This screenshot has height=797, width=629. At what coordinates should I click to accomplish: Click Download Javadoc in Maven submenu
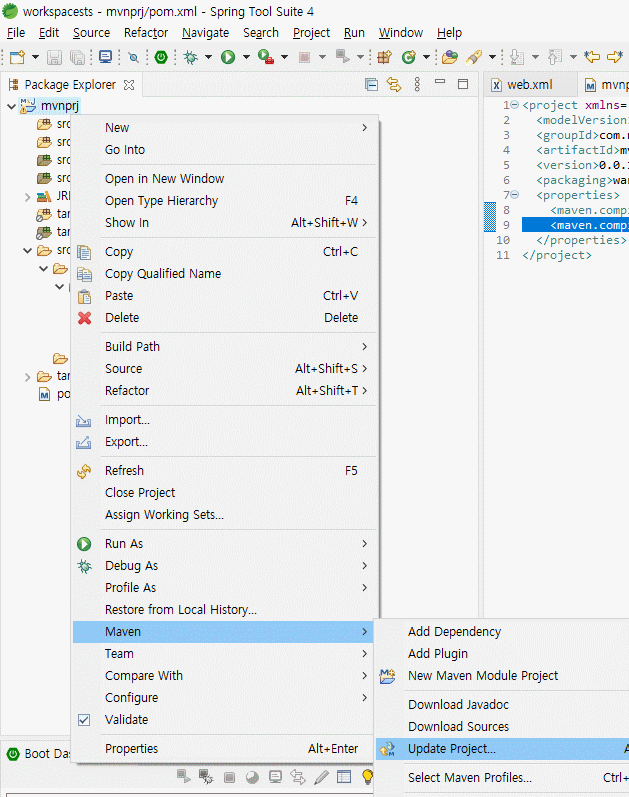click(502, 704)
